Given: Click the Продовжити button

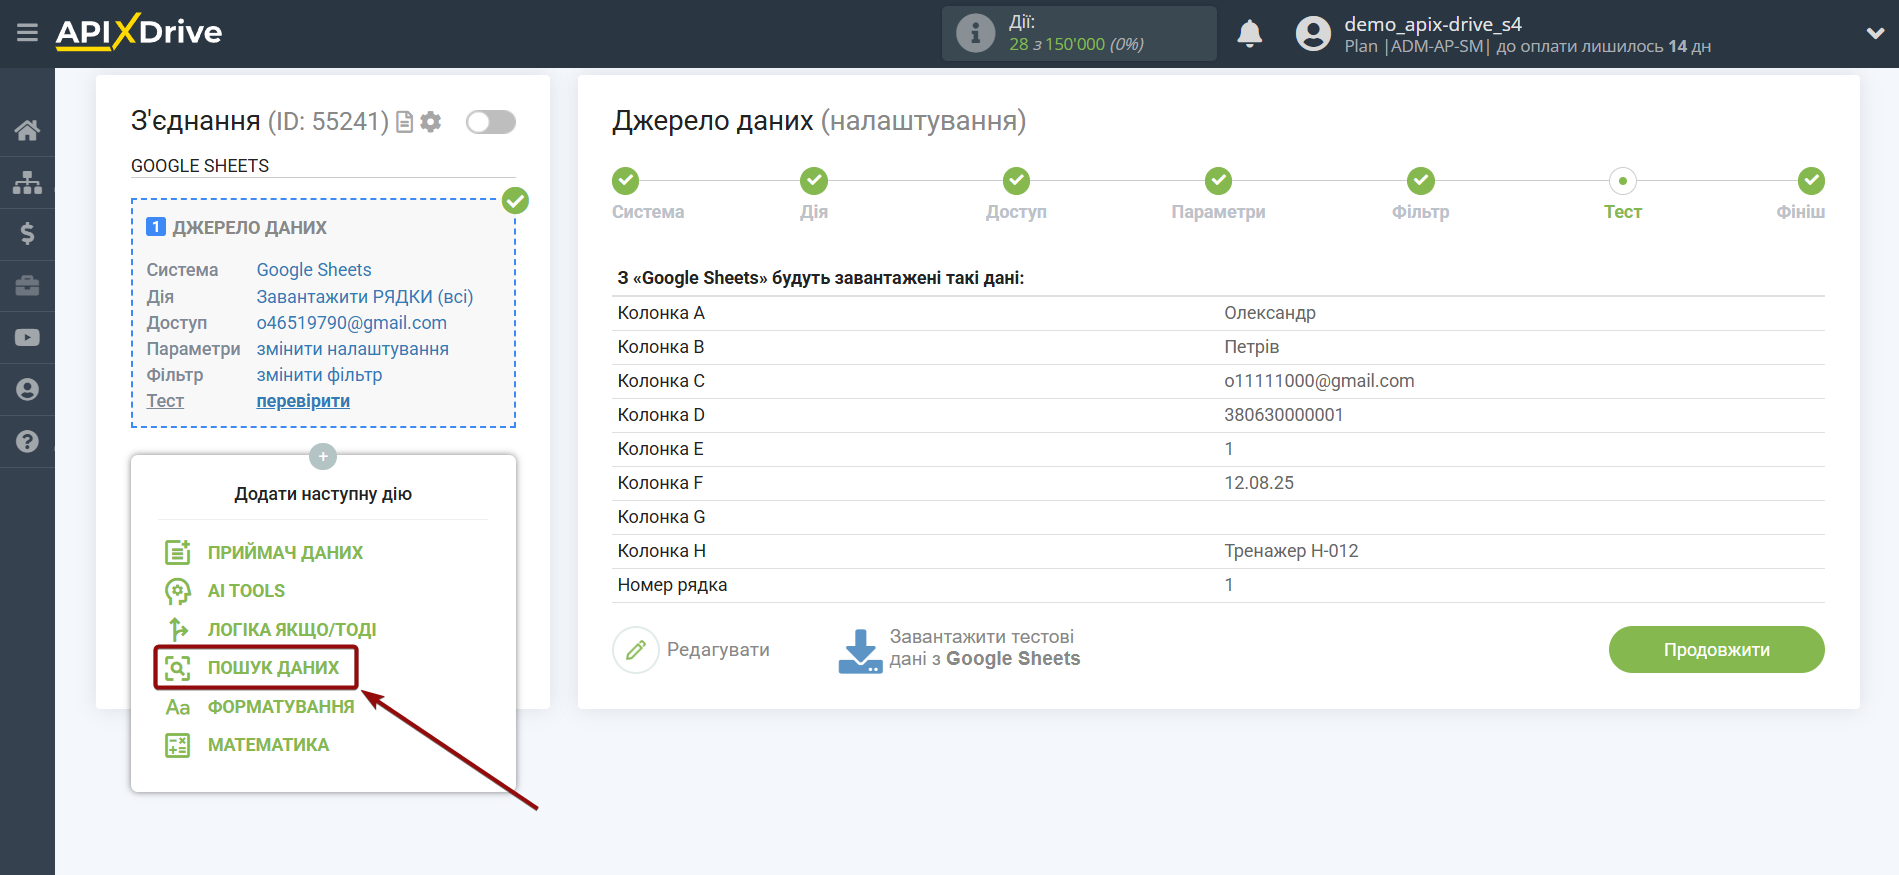Looking at the screenshot, I should click(x=1716, y=650).
